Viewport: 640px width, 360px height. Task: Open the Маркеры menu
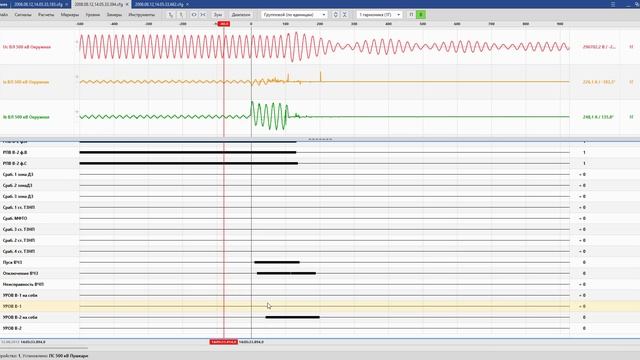point(70,15)
